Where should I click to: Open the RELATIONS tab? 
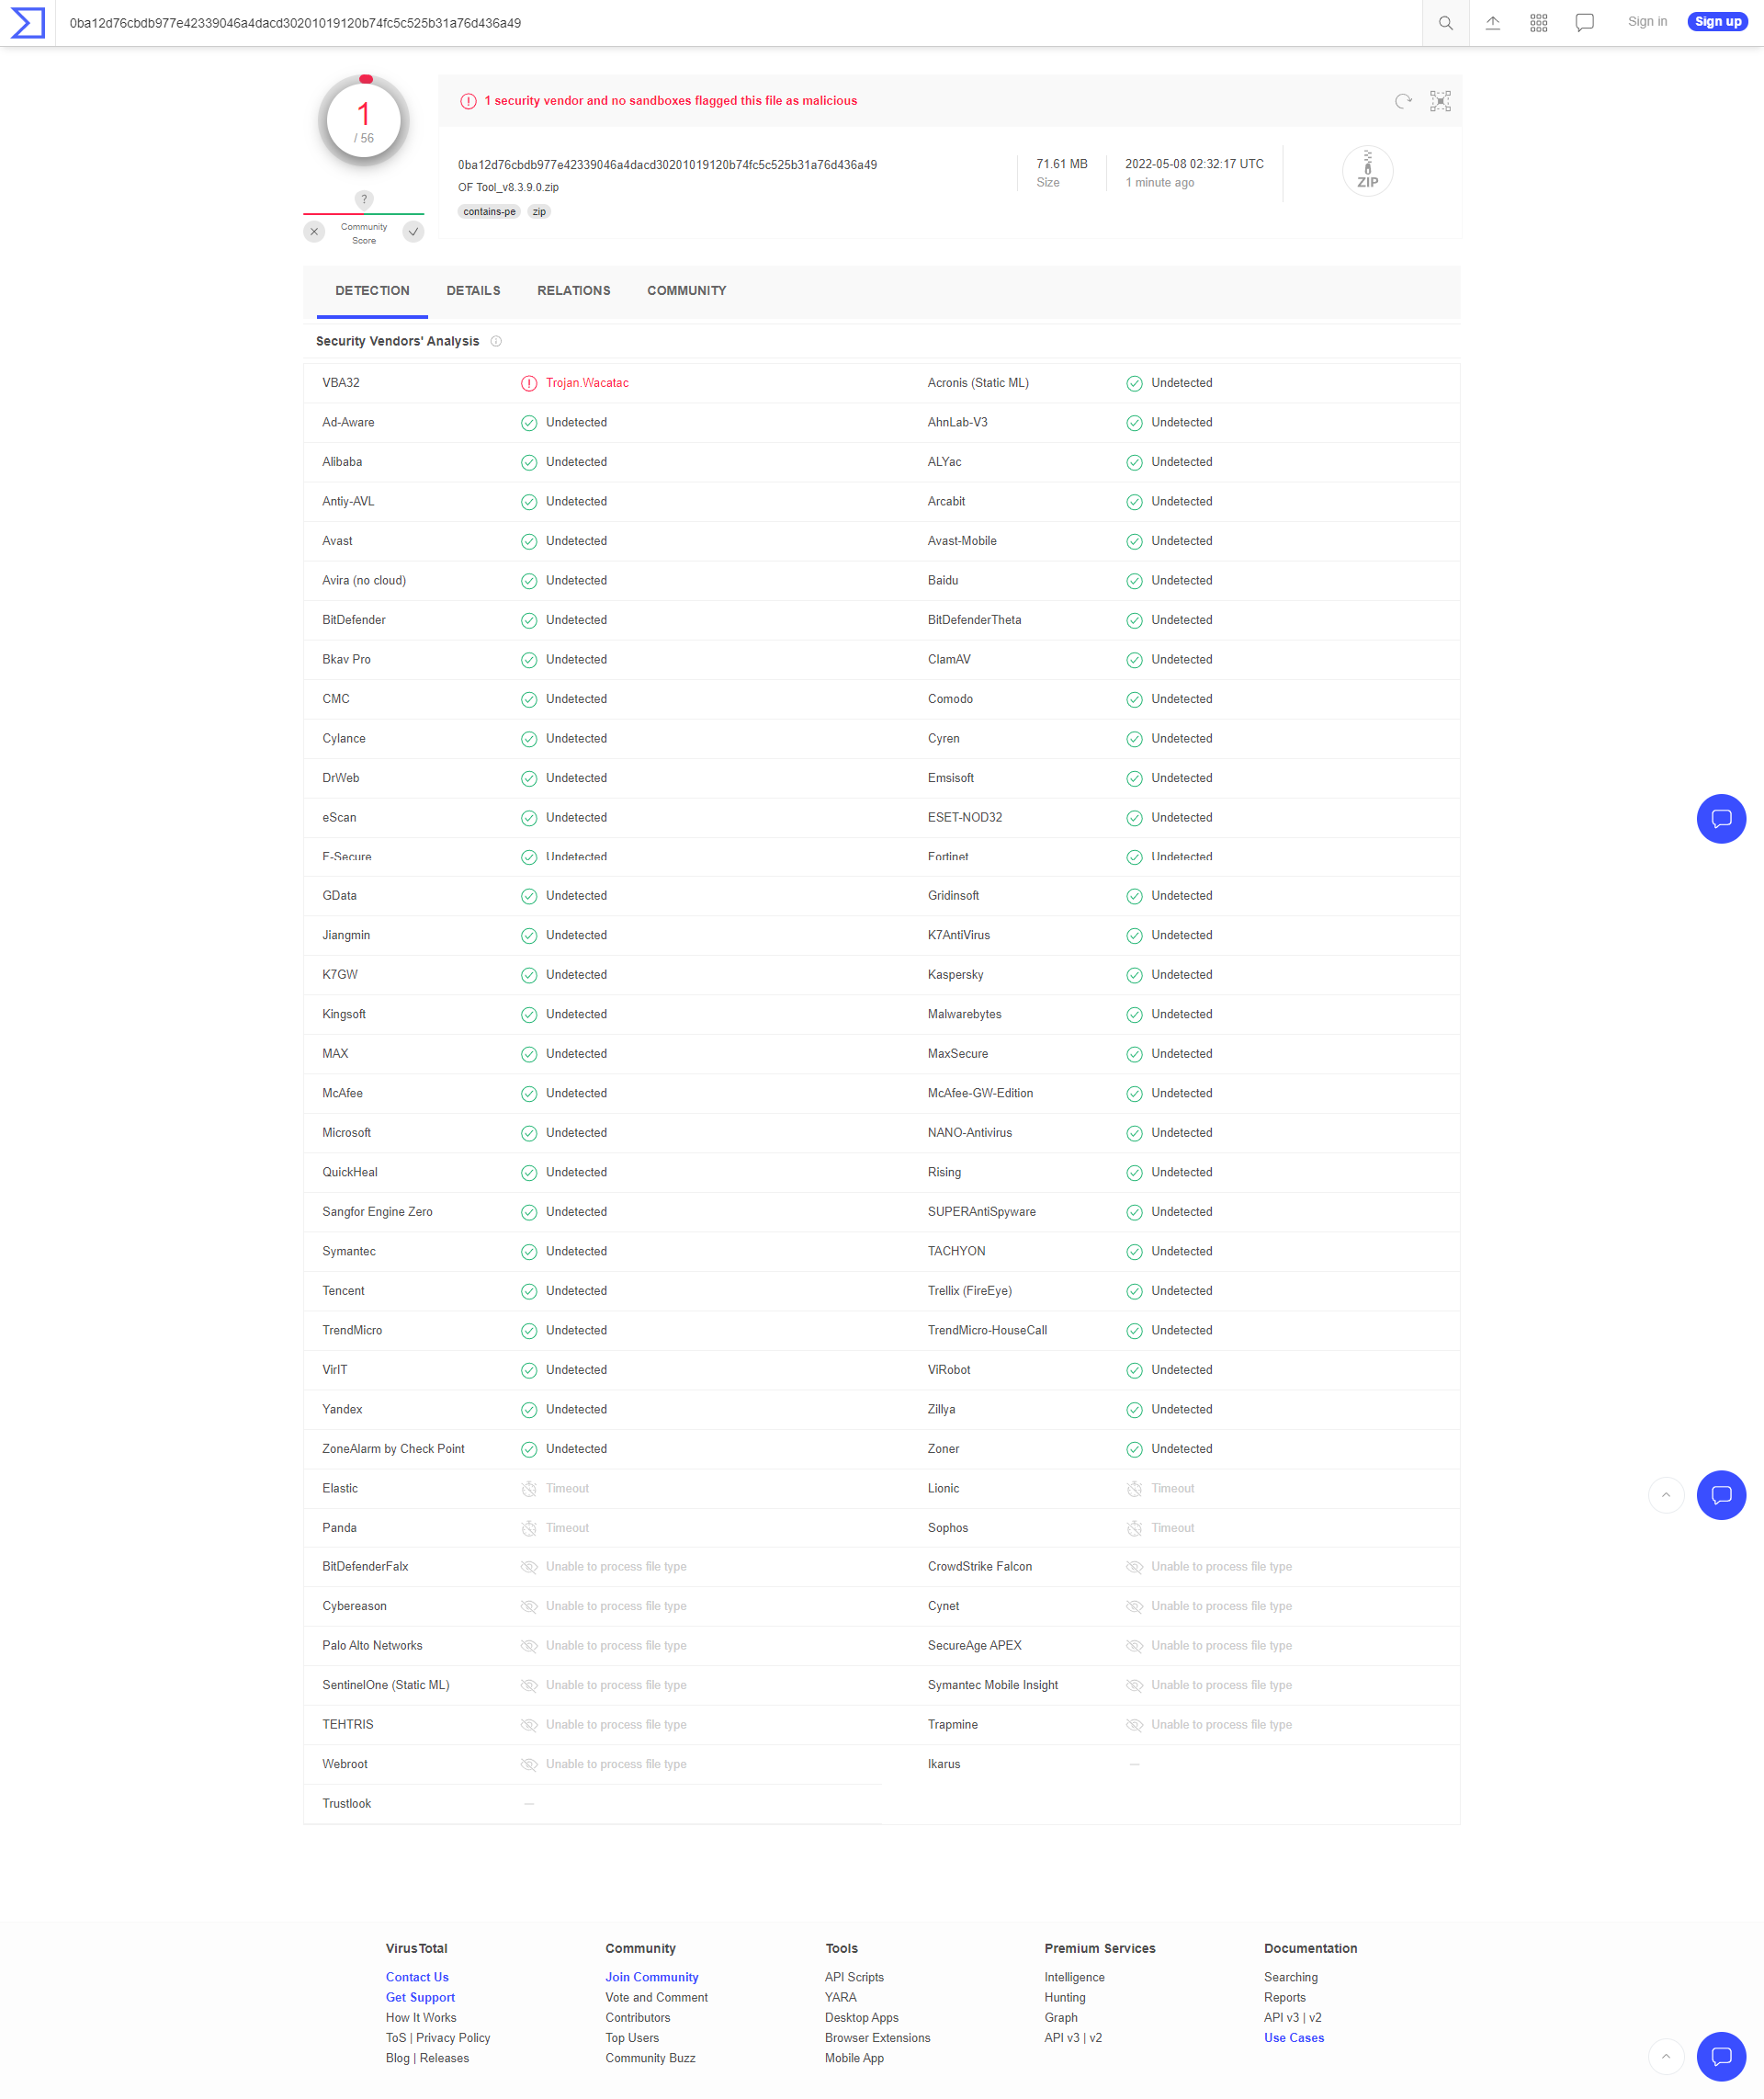[x=573, y=291]
